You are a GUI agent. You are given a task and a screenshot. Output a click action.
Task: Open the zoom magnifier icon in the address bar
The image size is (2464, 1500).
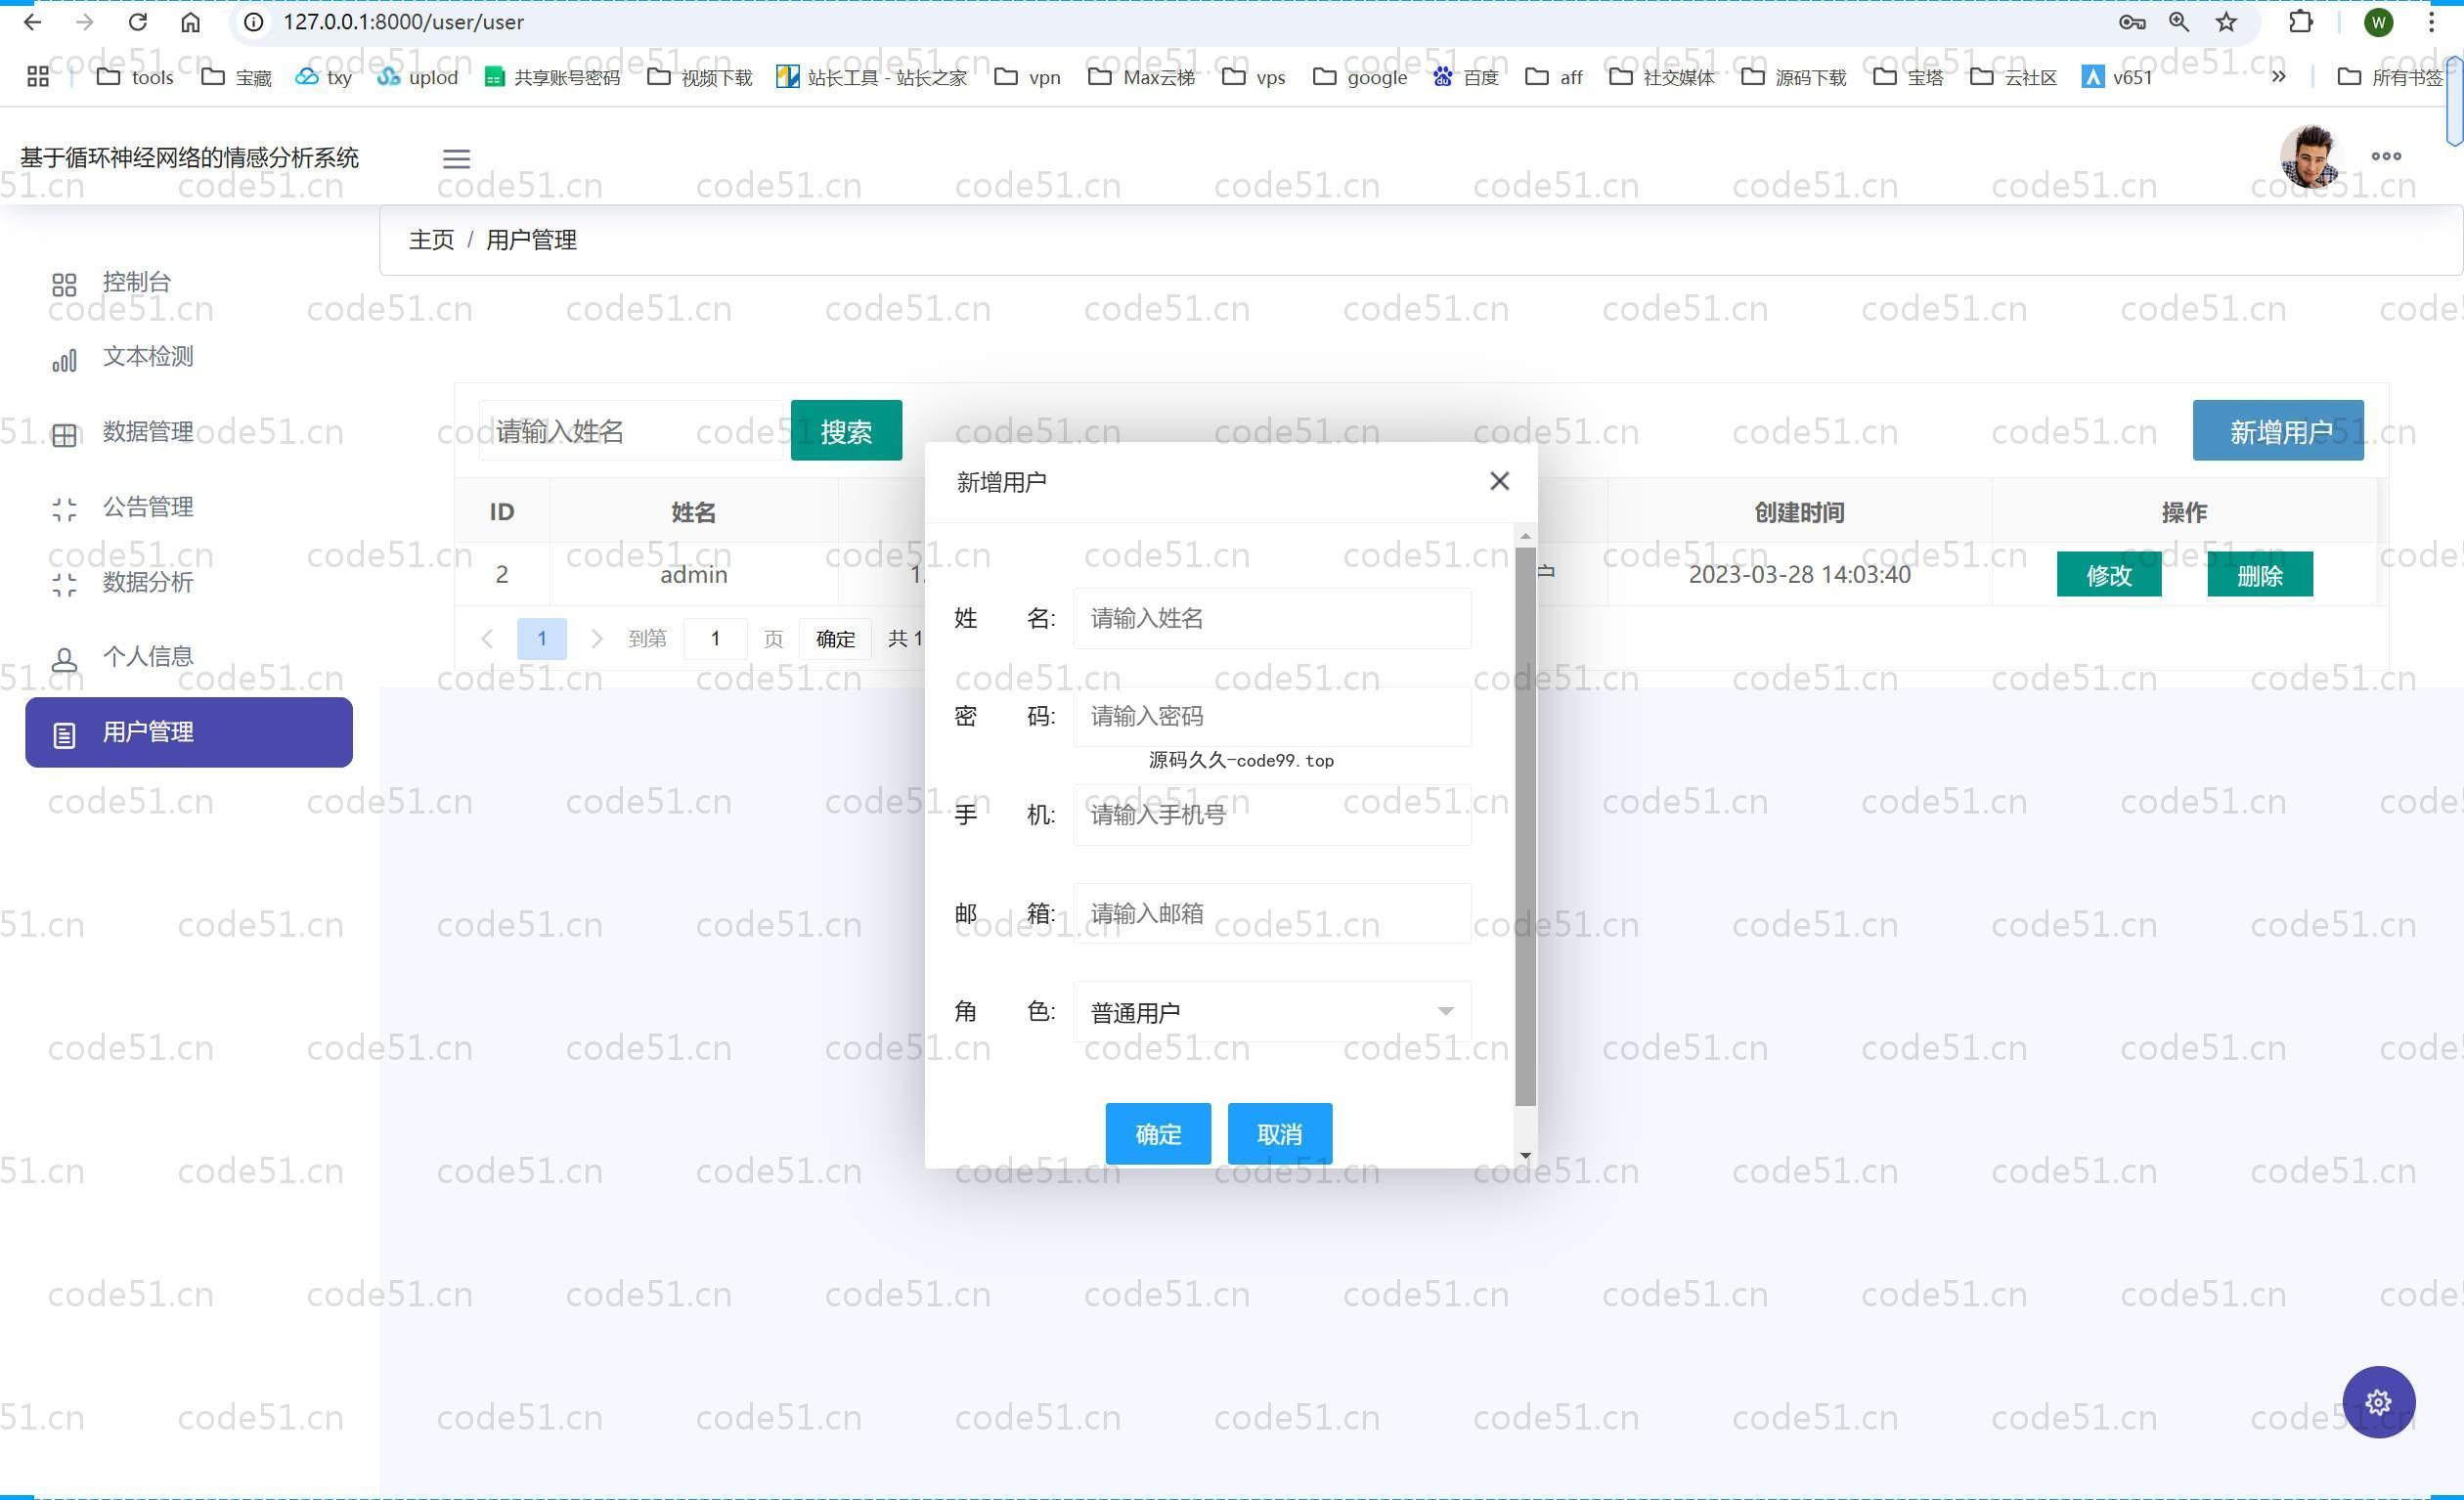click(2179, 22)
